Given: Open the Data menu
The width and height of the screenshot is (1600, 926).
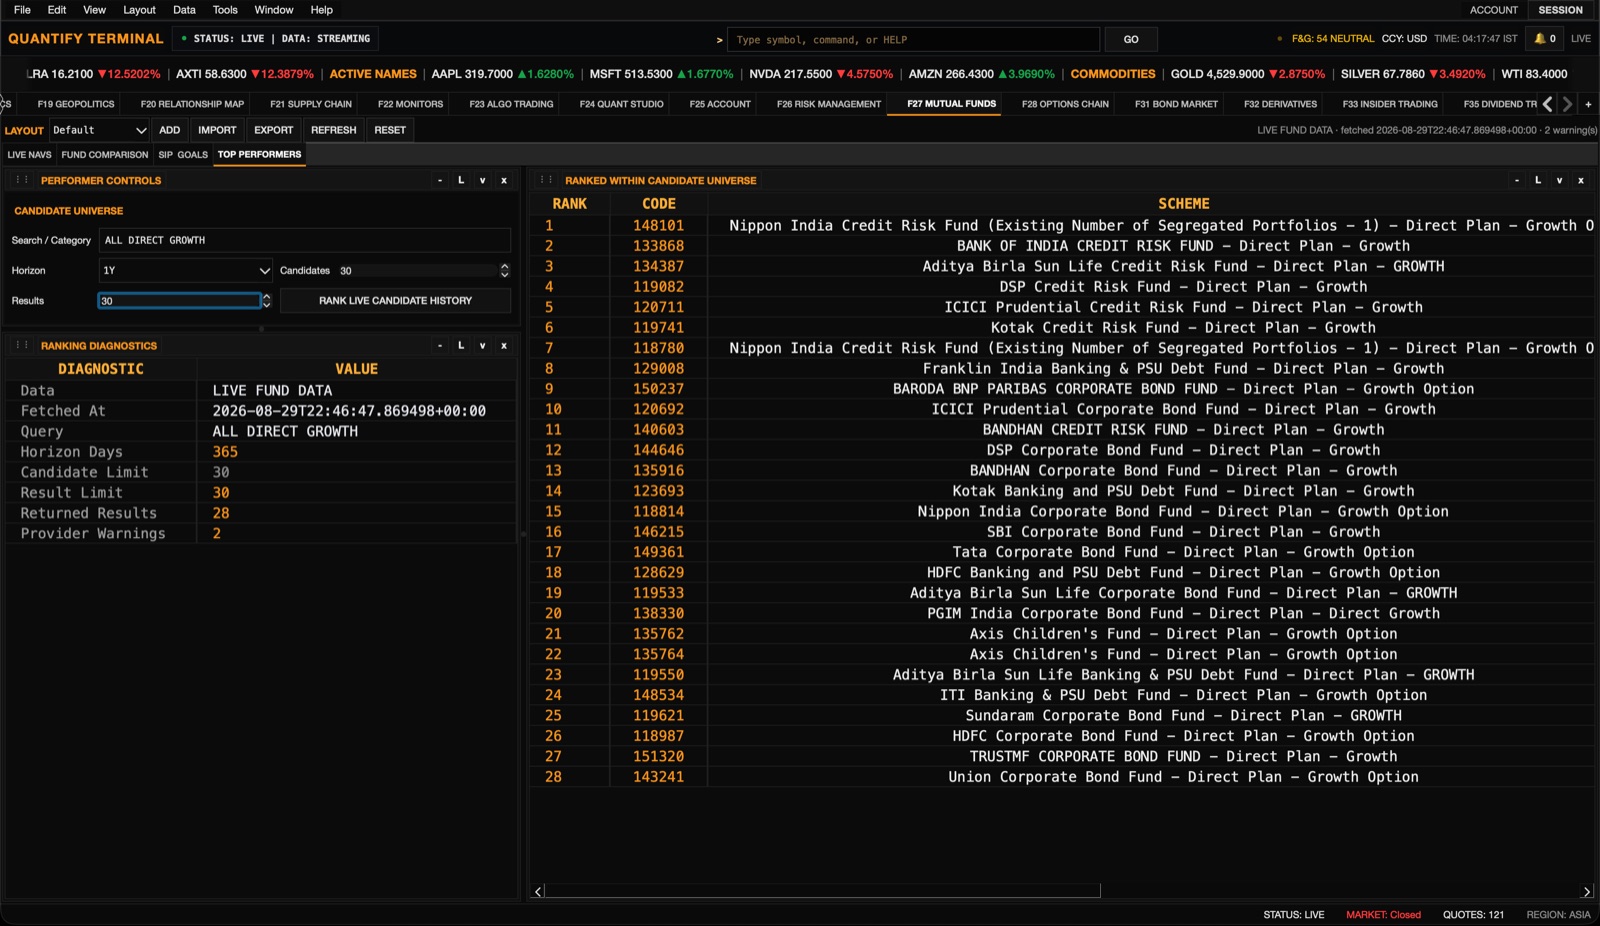Looking at the screenshot, I should [x=184, y=10].
